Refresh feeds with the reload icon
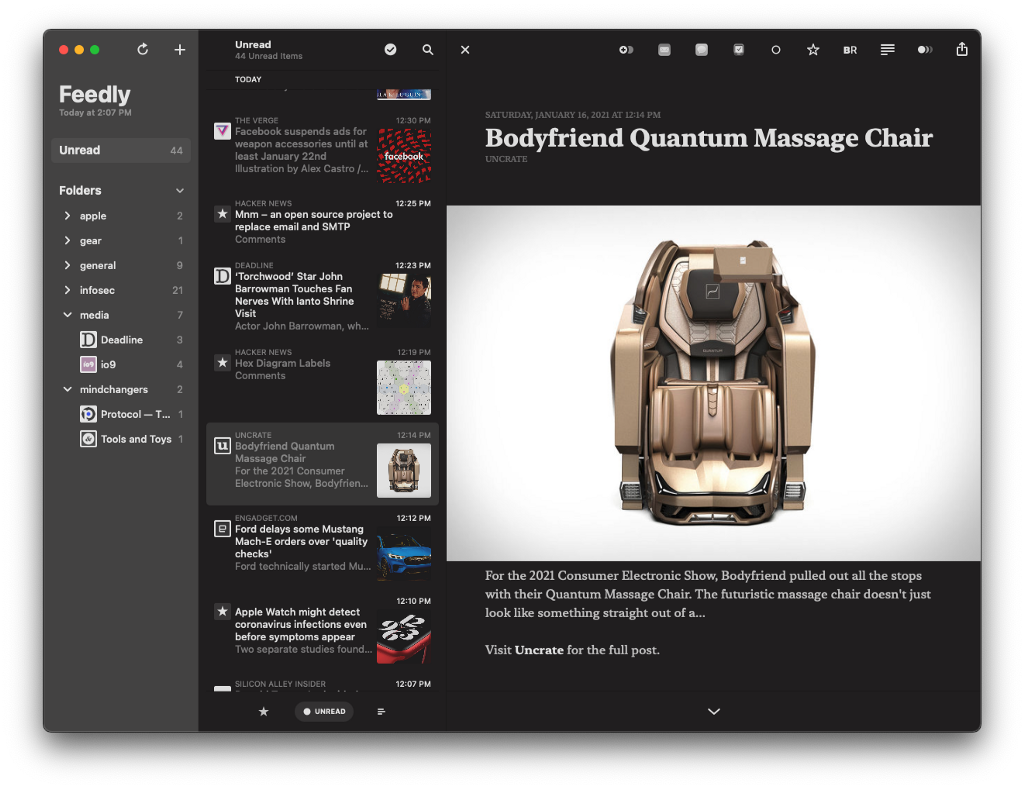Image resolution: width=1024 pixels, height=789 pixels. click(x=142, y=50)
